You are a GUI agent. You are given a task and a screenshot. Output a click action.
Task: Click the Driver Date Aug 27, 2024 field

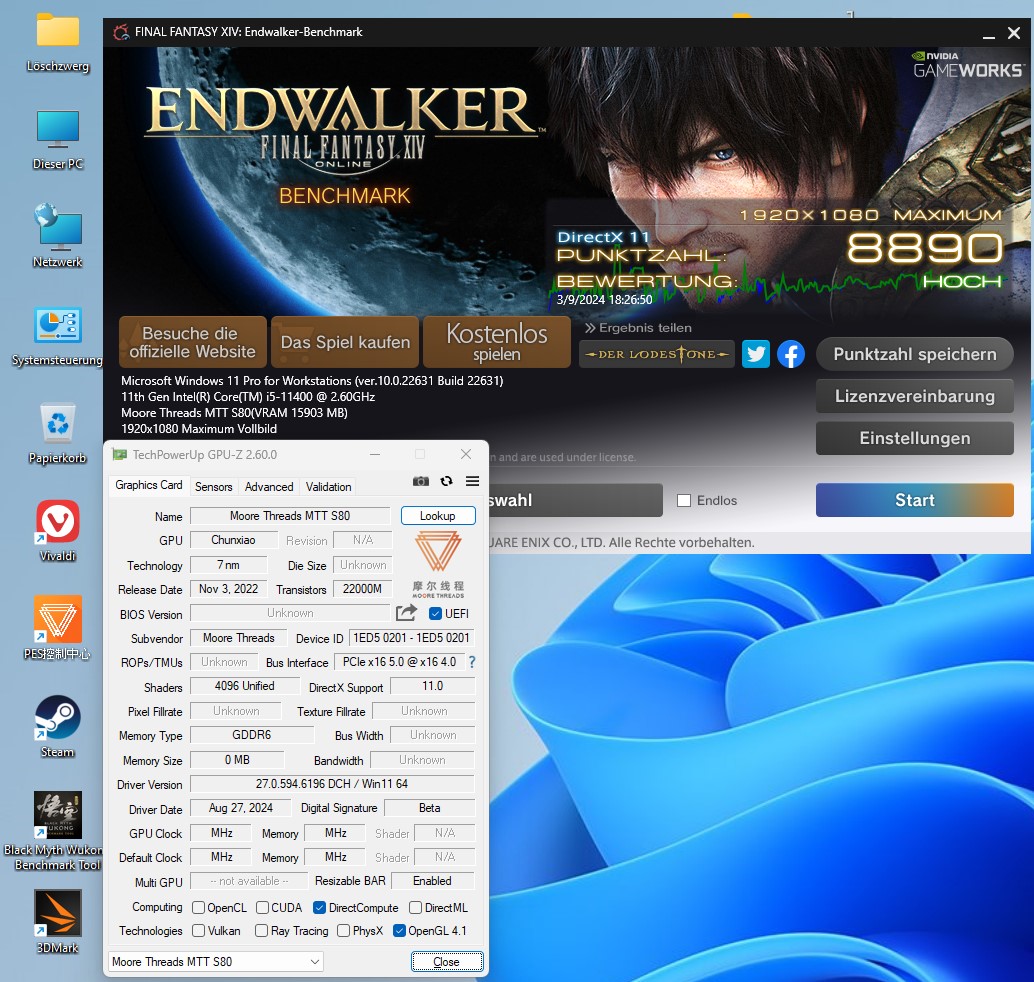(241, 808)
